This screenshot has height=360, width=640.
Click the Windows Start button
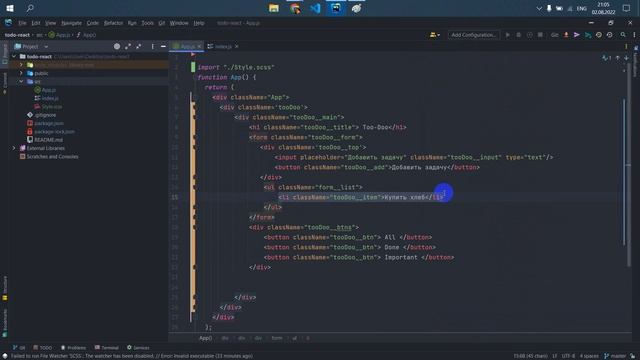pos(10,8)
